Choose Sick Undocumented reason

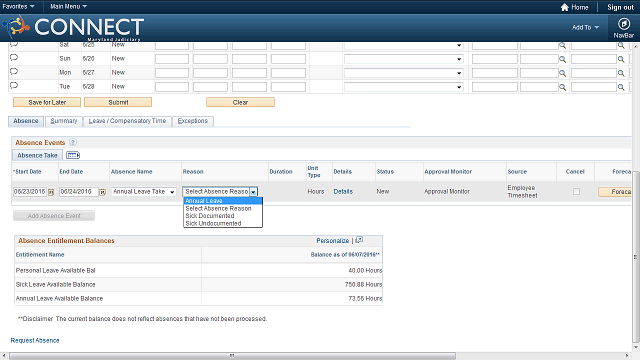click(x=223, y=223)
